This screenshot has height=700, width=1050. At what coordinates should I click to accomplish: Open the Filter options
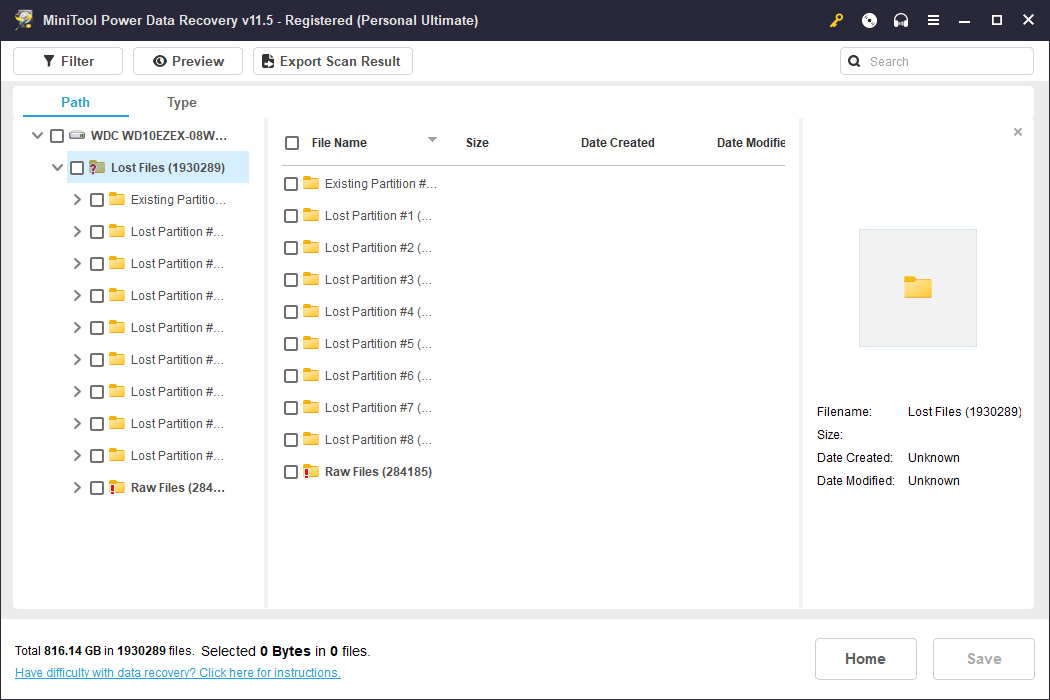pyautogui.click(x=68, y=61)
